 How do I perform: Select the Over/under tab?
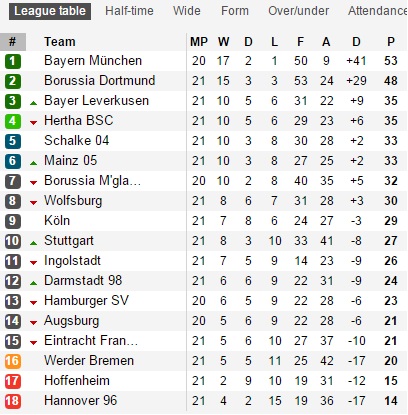pos(299,11)
